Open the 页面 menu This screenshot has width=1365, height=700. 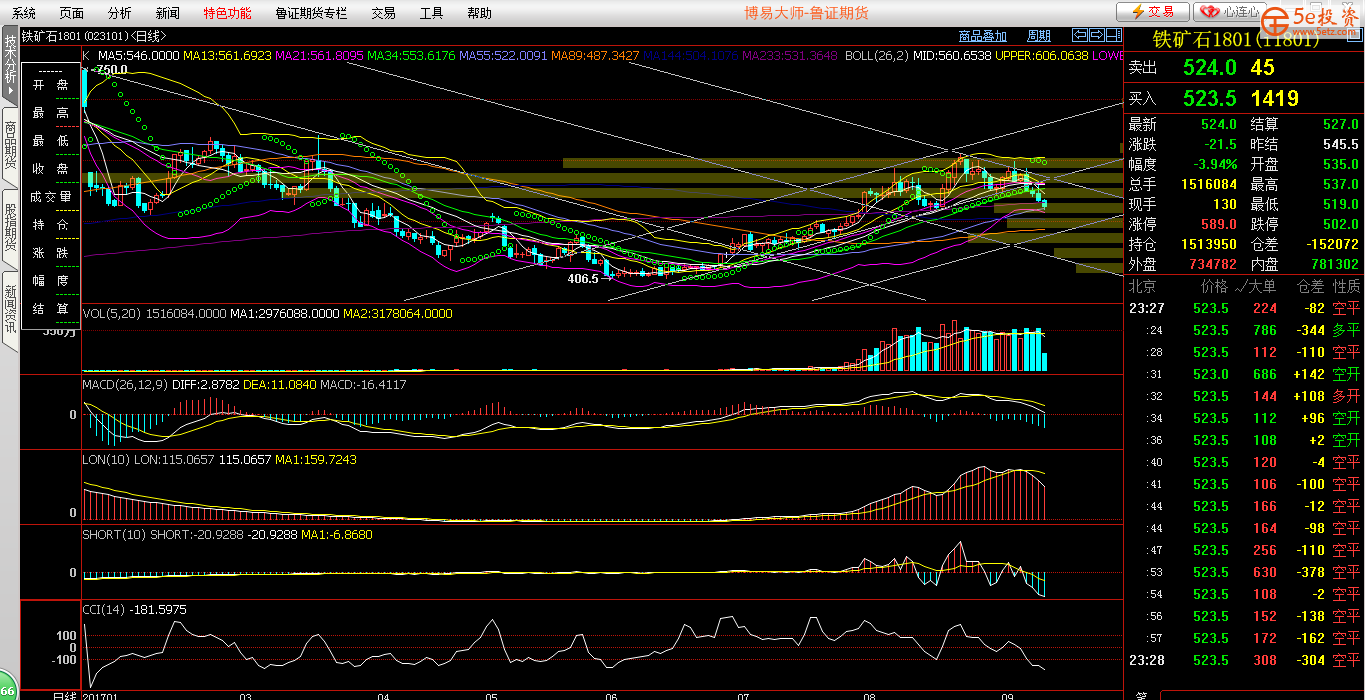tap(72, 13)
